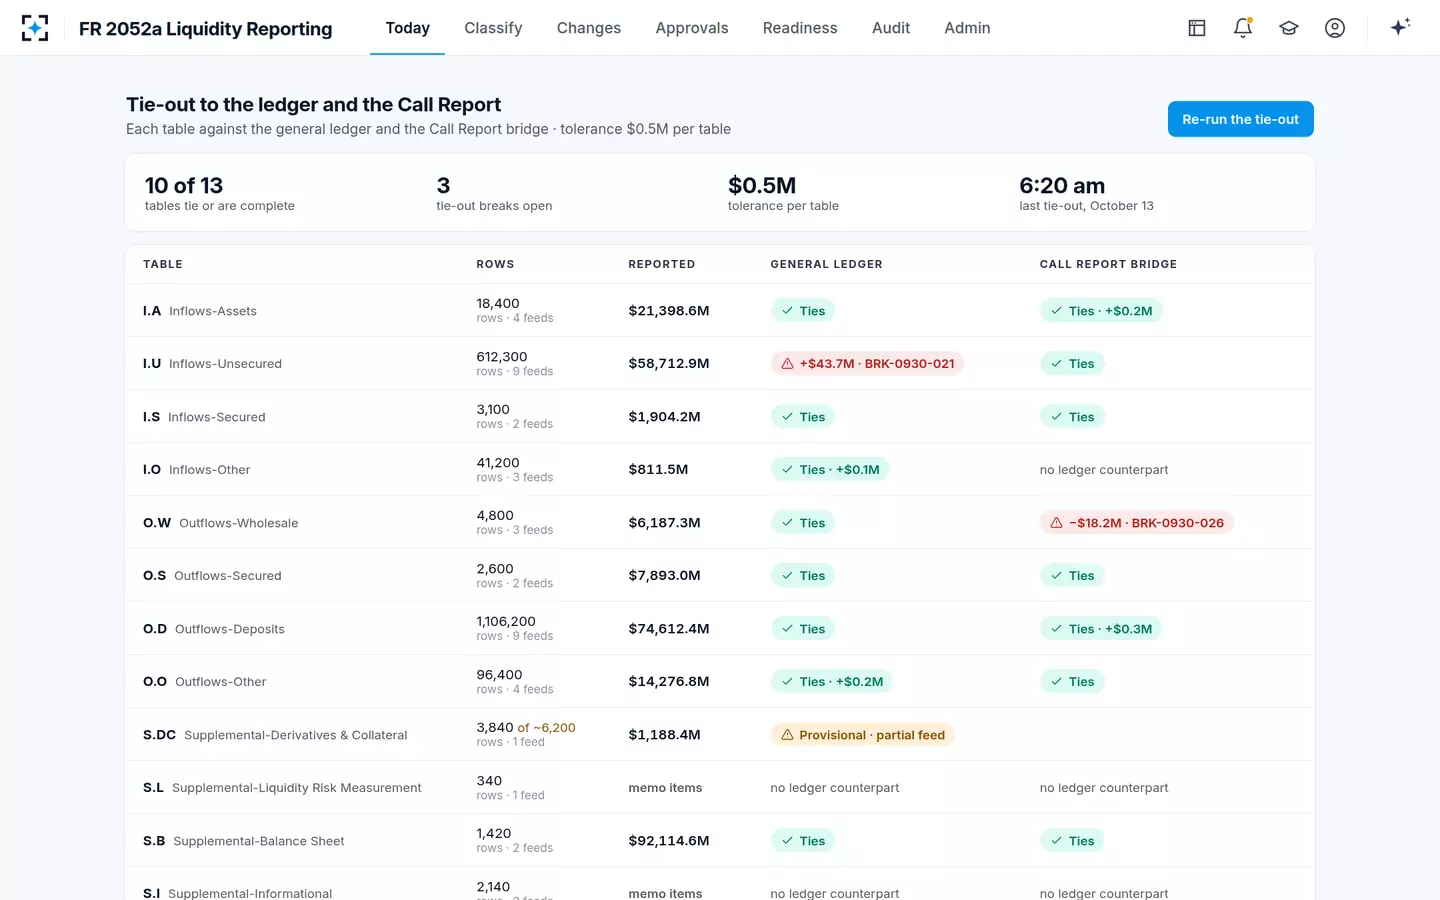Click the CALL REPORT BRIDGE column header
This screenshot has height=900, width=1440.
coord(1108,264)
